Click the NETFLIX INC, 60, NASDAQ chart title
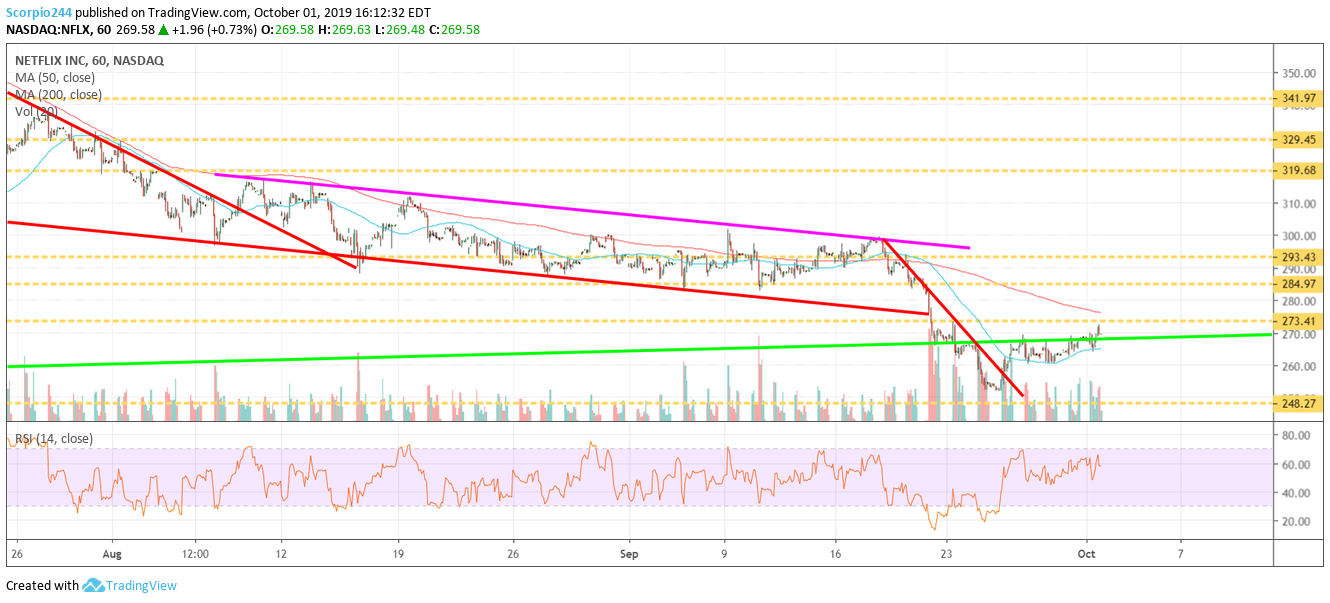Image resolution: width=1330 pixels, height=603 pixels. tap(89, 60)
